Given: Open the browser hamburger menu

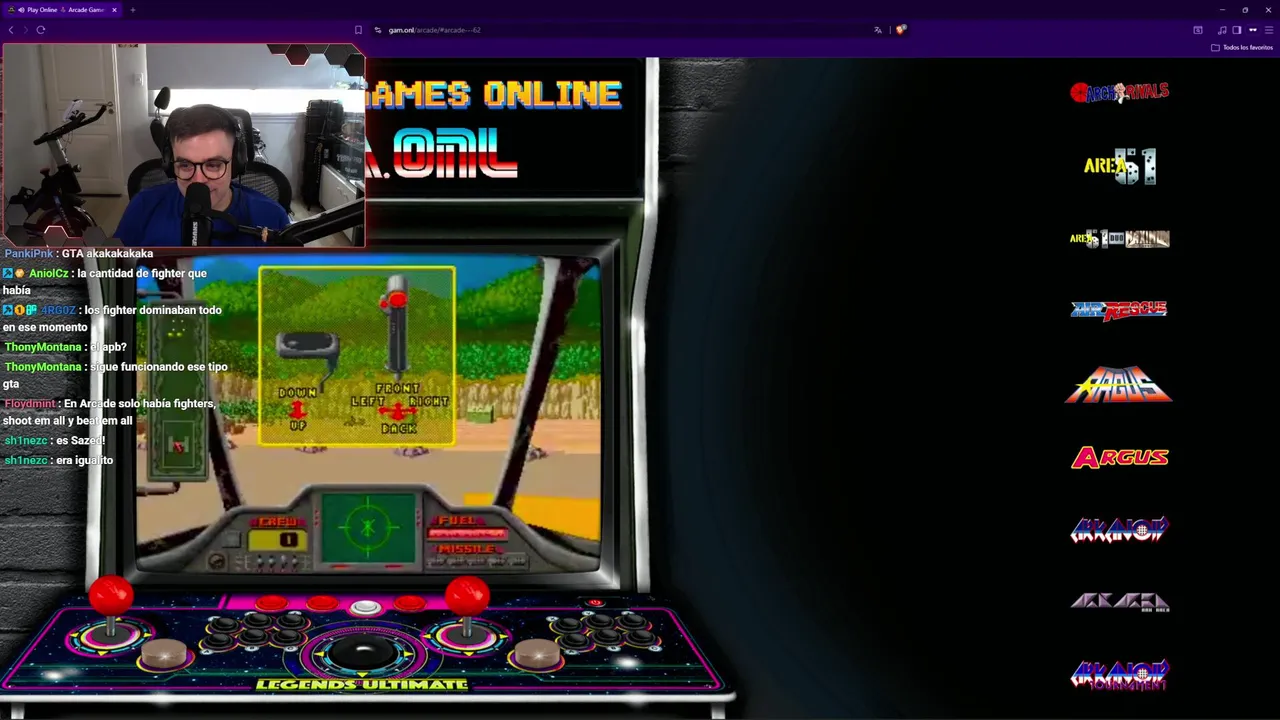Looking at the screenshot, I should (1269, 30).
